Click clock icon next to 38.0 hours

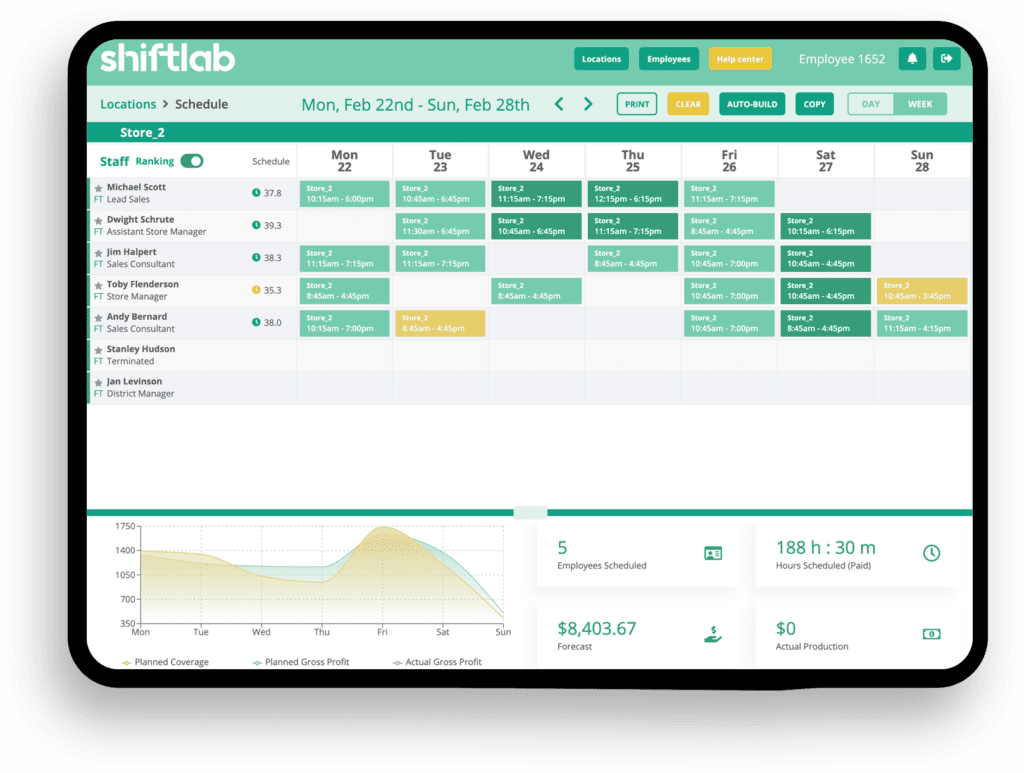pos(256,322)
